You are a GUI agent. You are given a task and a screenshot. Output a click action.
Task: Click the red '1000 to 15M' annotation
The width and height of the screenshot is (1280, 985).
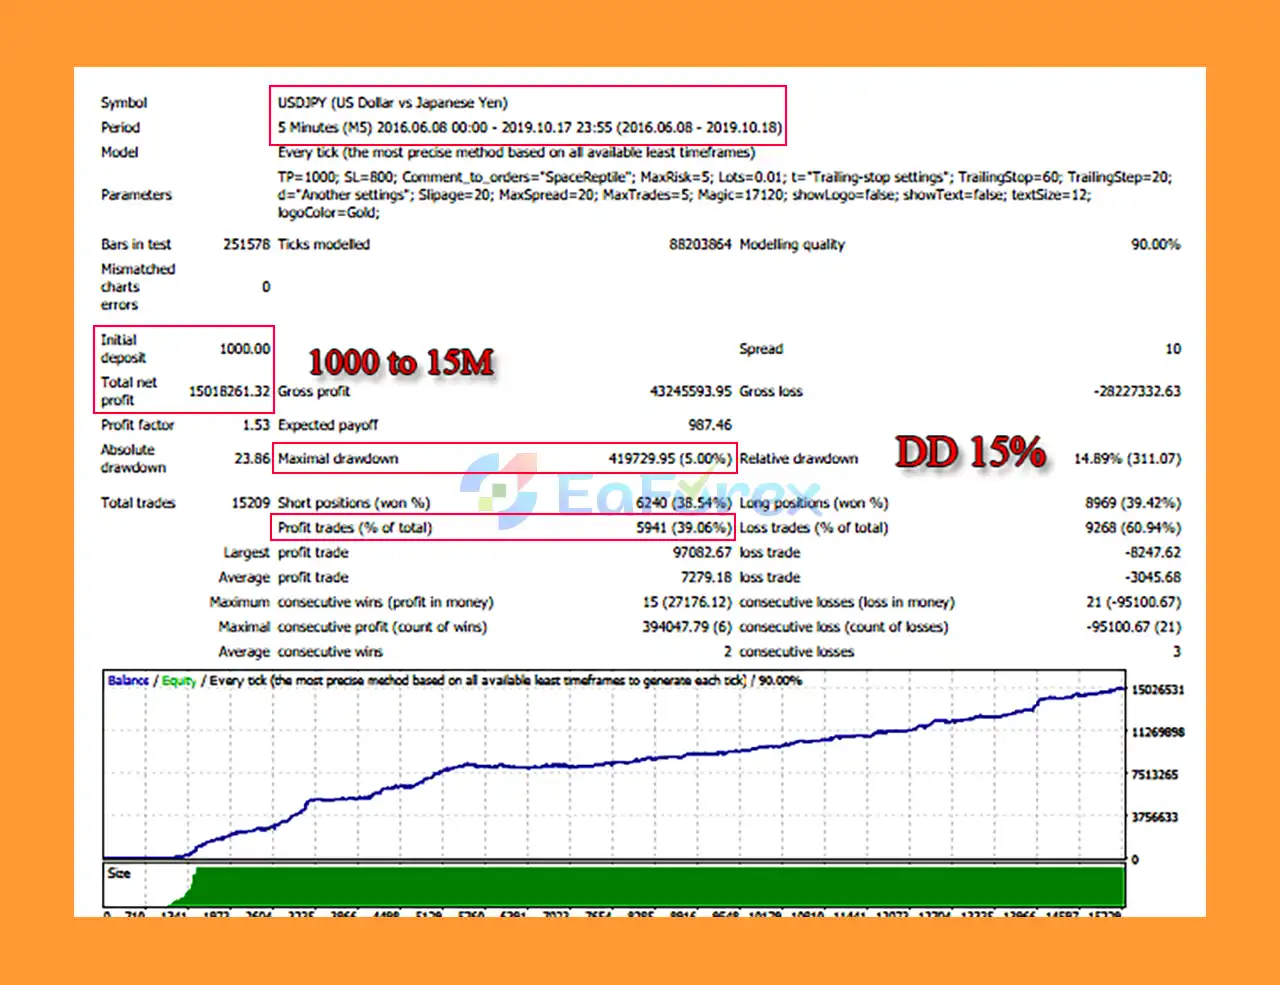coord(400,362)
